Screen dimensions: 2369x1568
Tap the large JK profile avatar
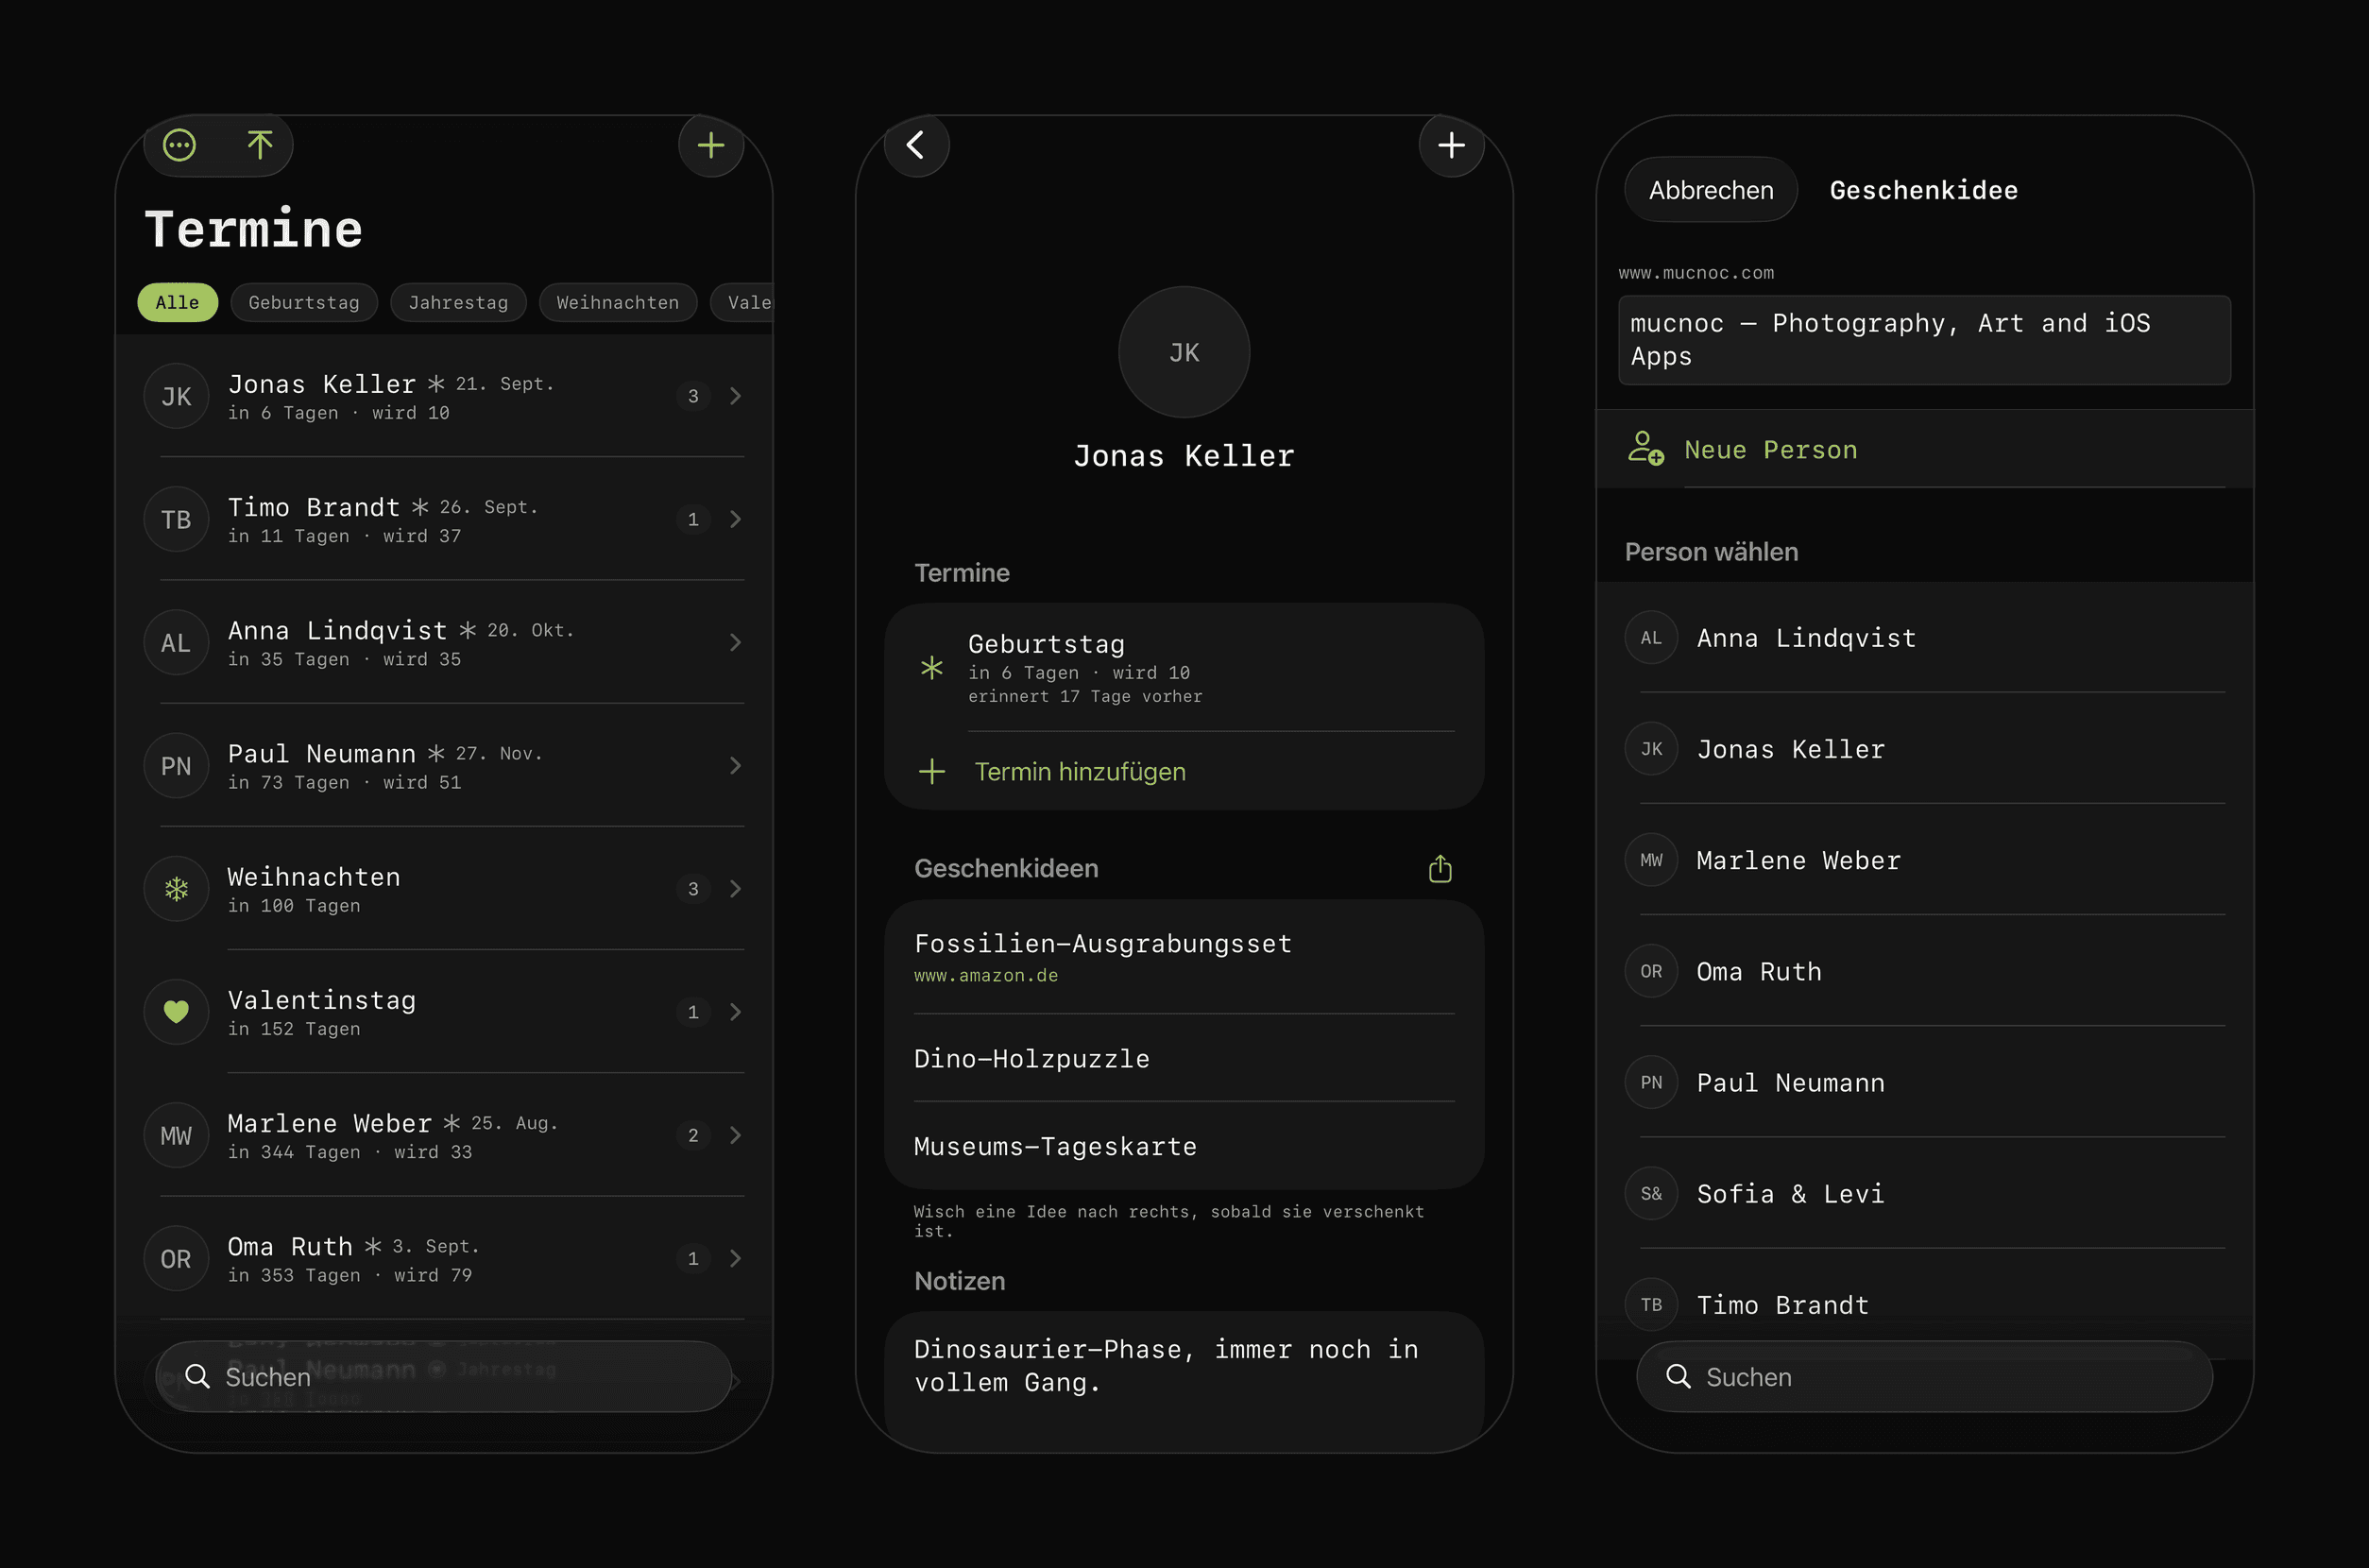[x=1184, y=352]
